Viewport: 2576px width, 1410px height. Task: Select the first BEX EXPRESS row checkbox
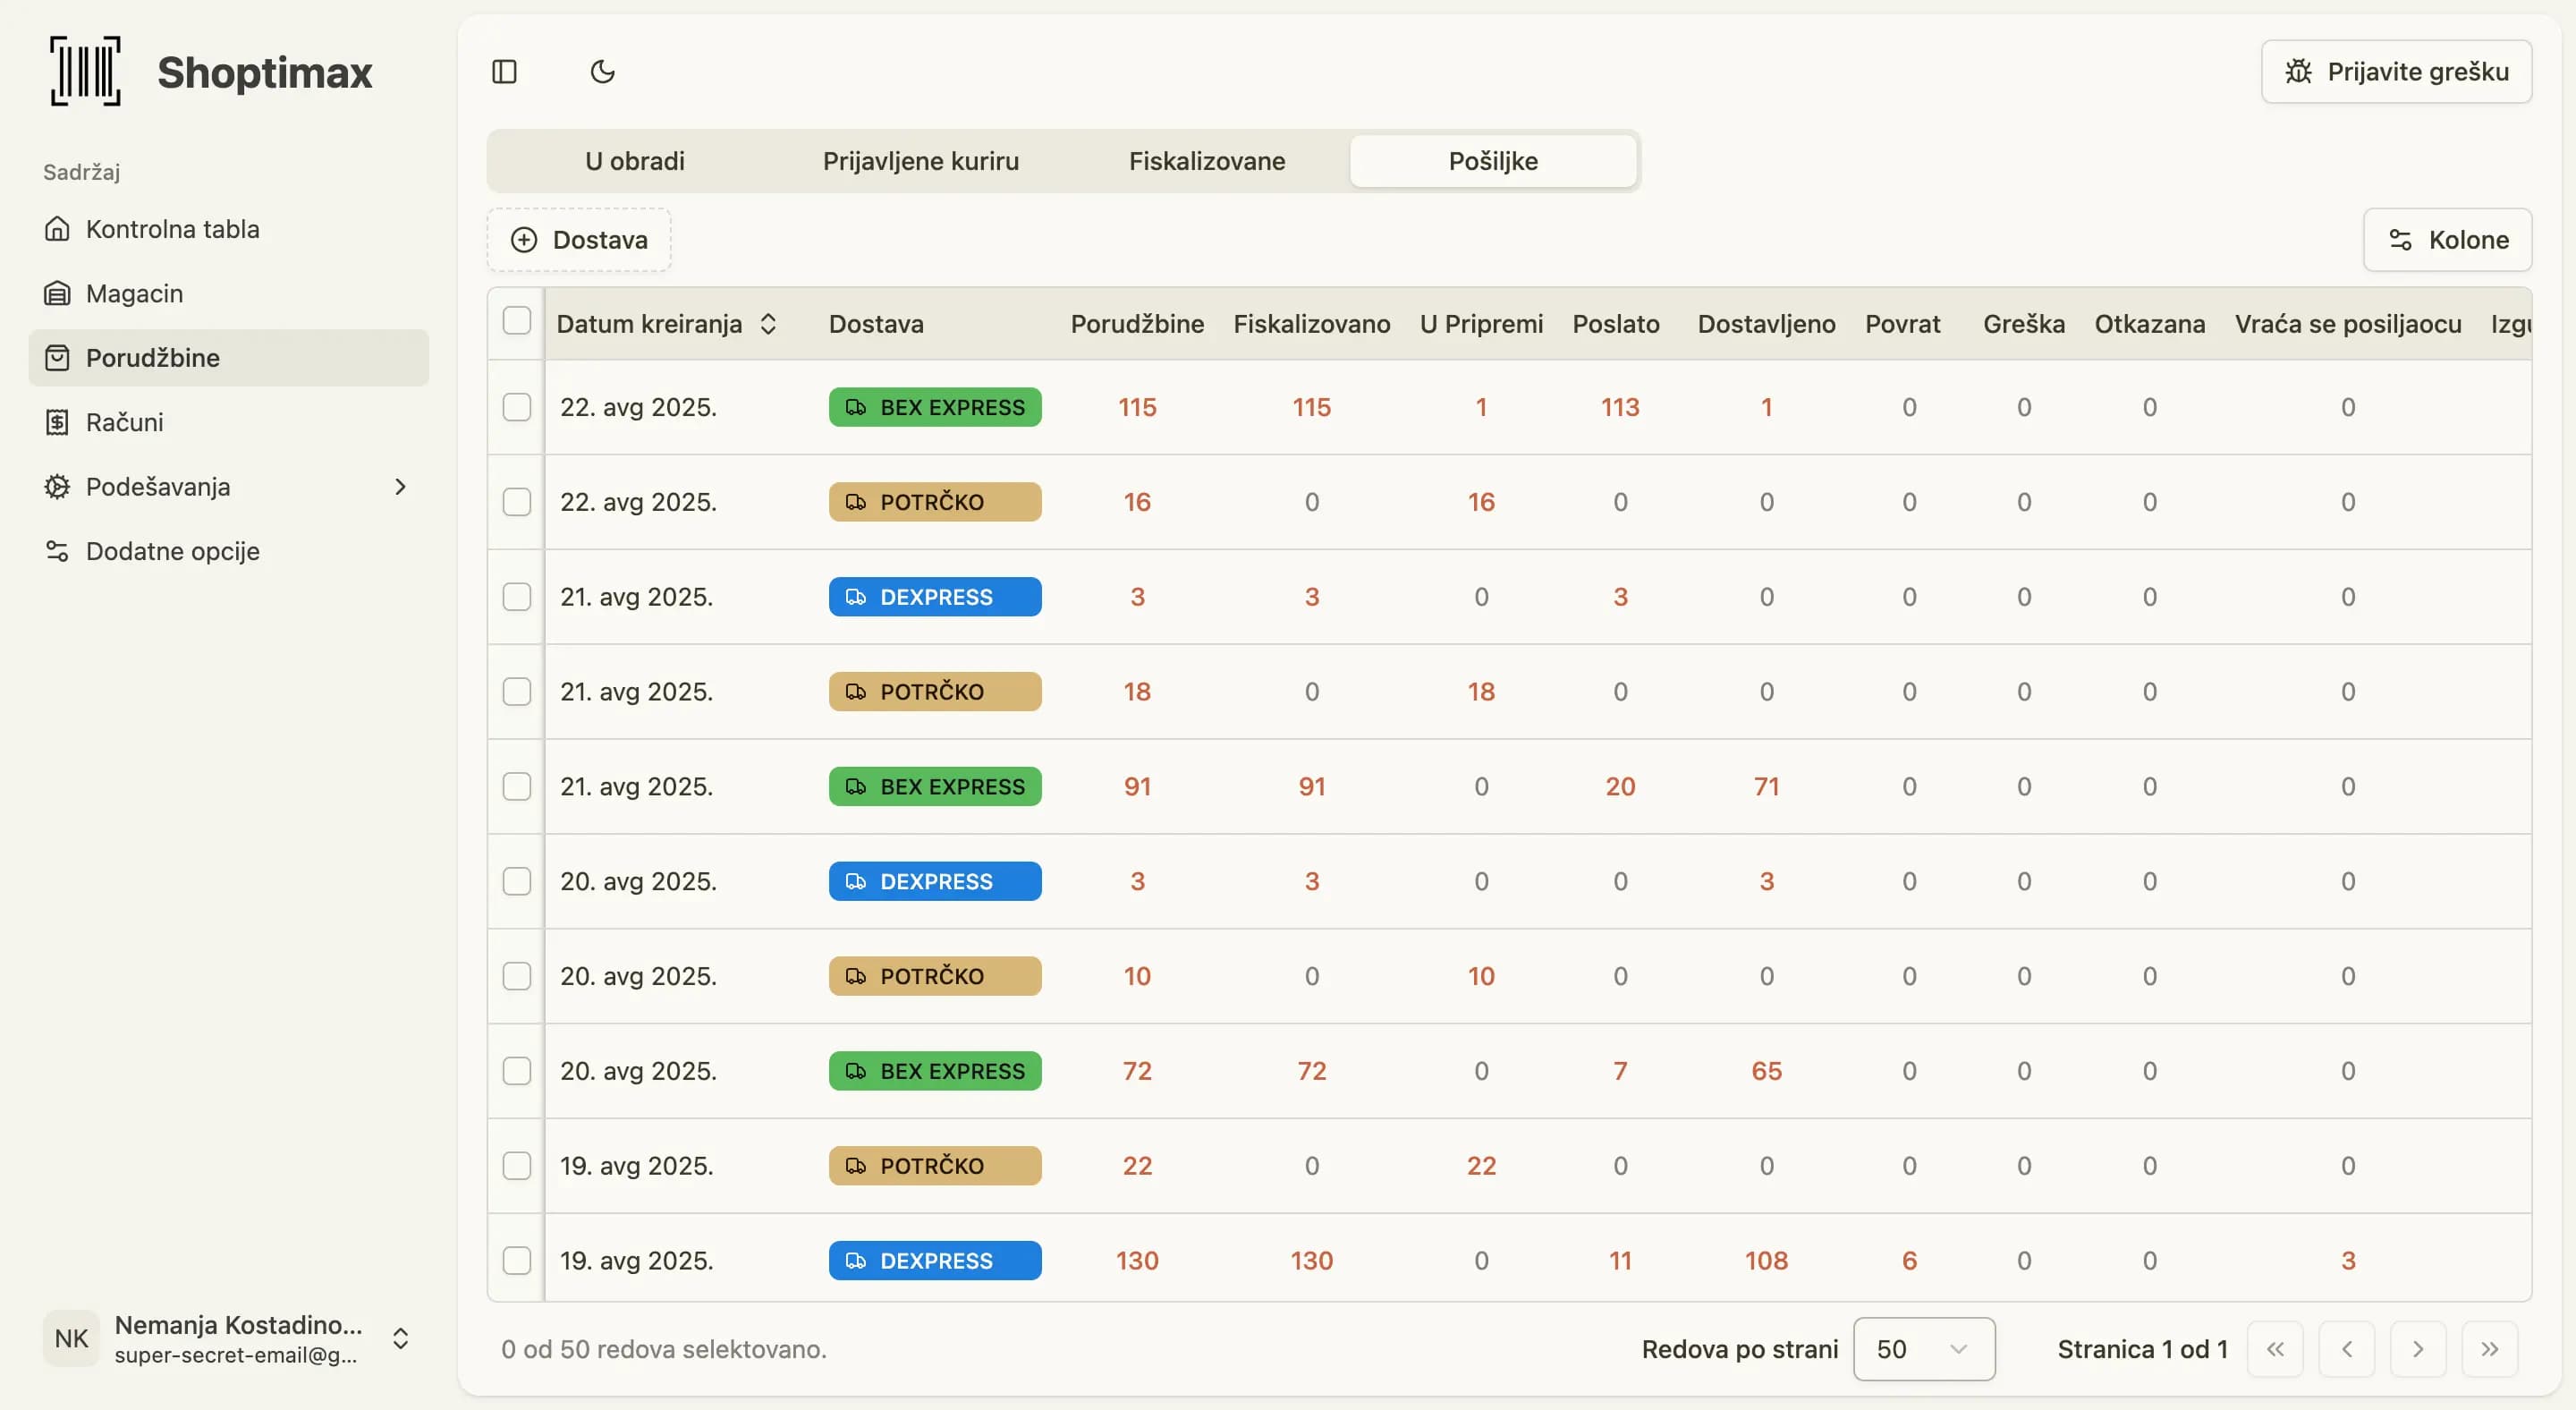coord(516,407)
